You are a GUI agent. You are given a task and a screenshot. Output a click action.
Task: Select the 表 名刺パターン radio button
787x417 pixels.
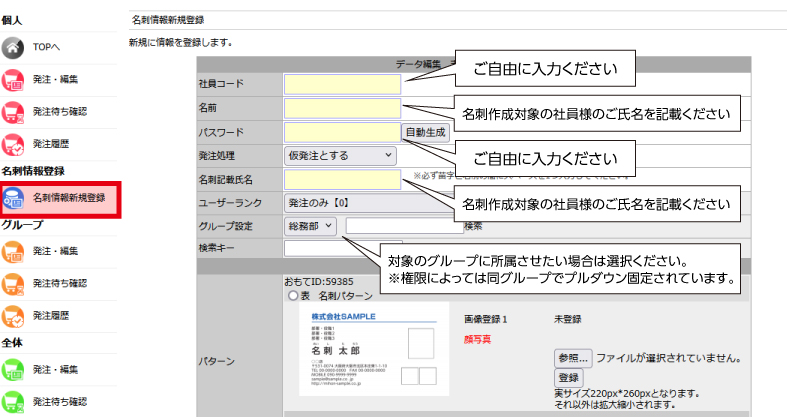(293, 296)
